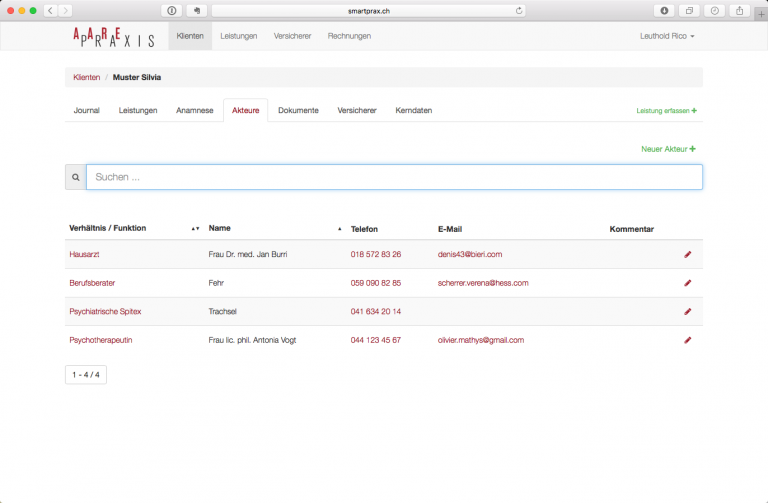
Task: Edit the Berufsberater row with pencil icon
Action: (688, 283)
